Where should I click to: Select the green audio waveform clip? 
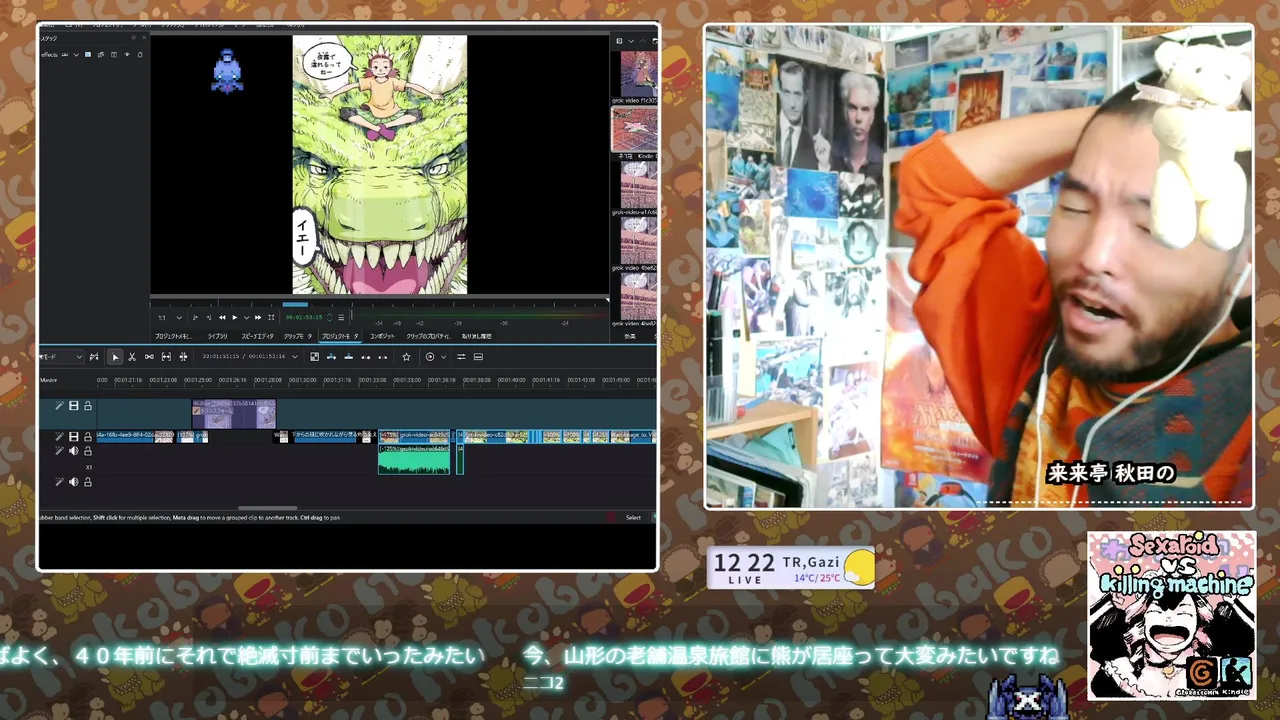pos(414,458)
